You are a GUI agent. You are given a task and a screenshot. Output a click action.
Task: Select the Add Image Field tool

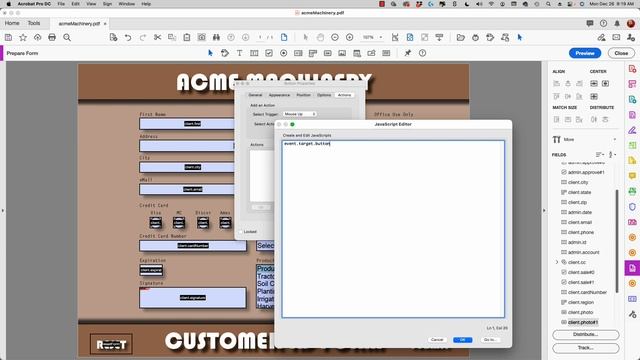pos(342,53)
